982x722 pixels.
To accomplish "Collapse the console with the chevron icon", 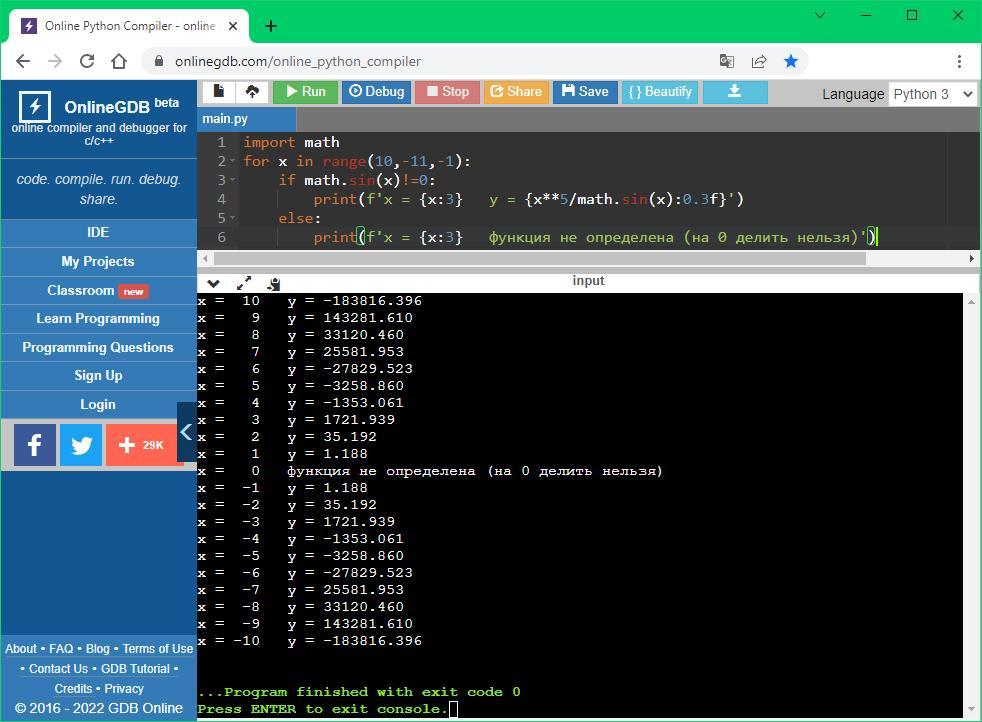I will [x=213, y=283].
